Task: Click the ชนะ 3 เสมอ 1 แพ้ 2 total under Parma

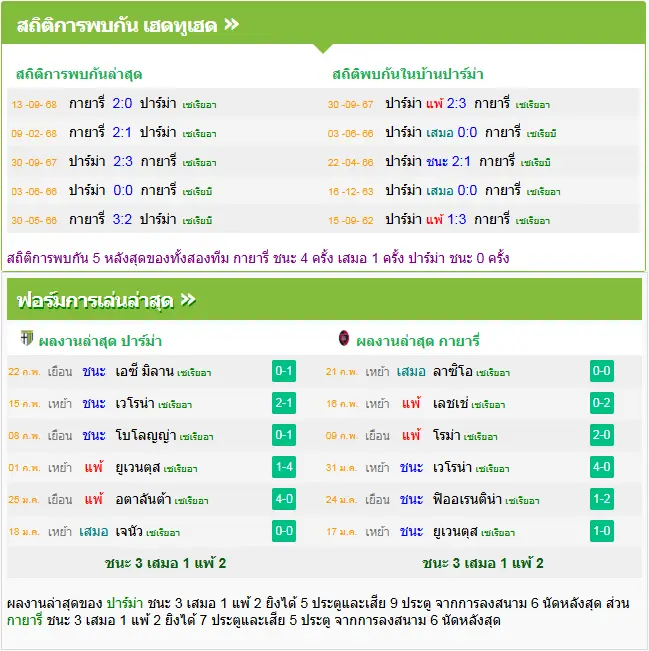Action: pos(165,563)
